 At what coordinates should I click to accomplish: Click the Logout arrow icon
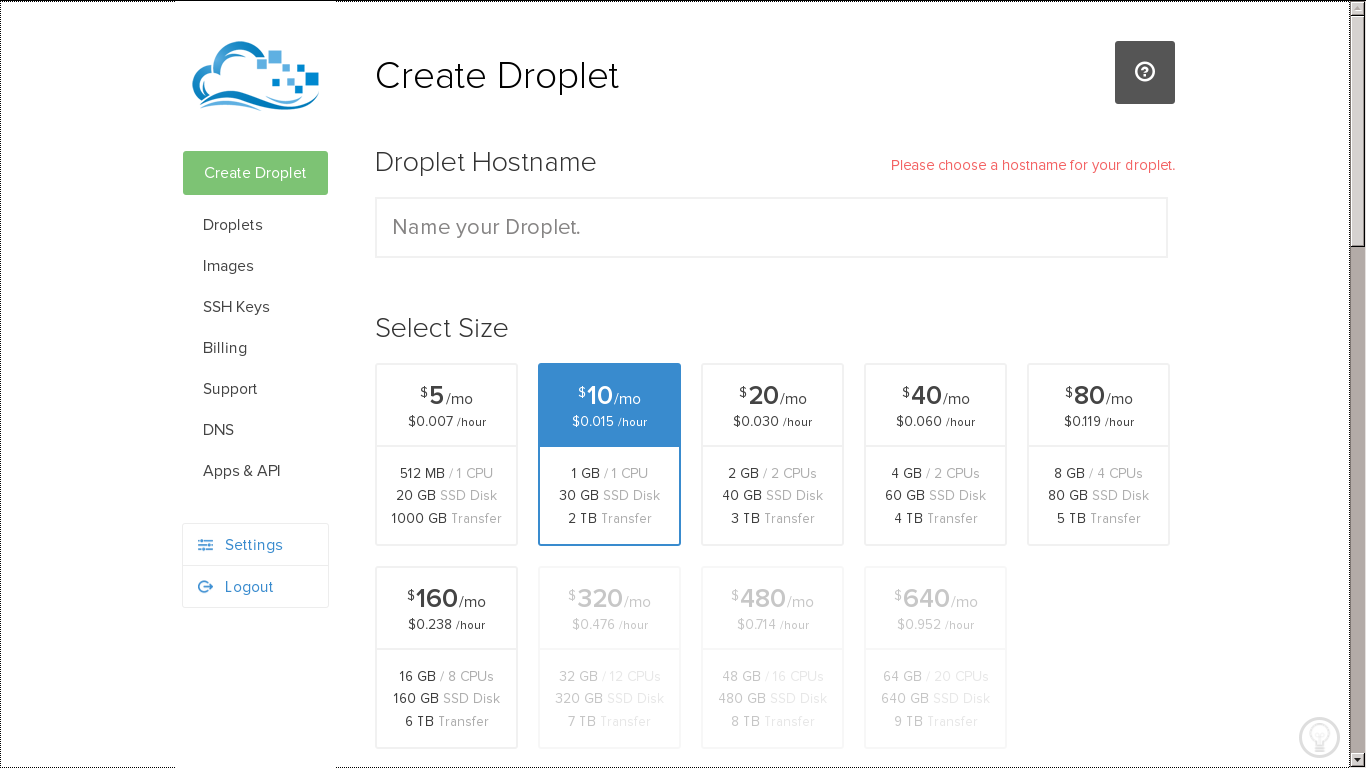tap(206, 587)
